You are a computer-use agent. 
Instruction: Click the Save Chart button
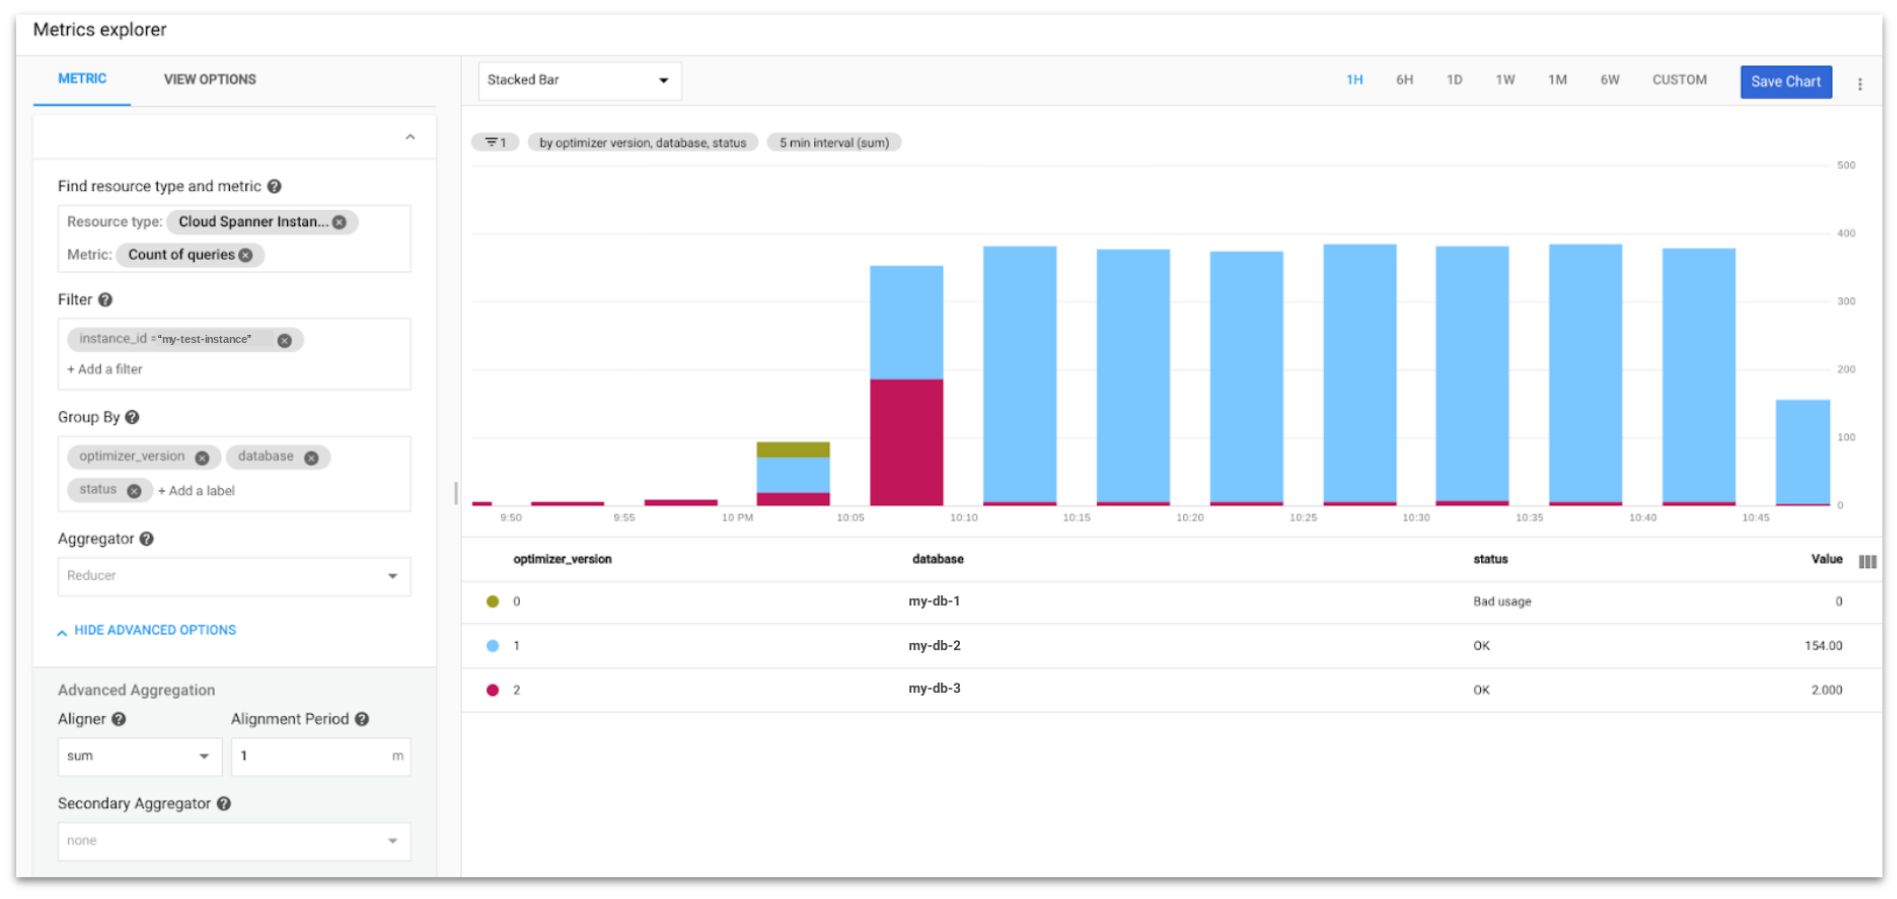[1785, 82]
